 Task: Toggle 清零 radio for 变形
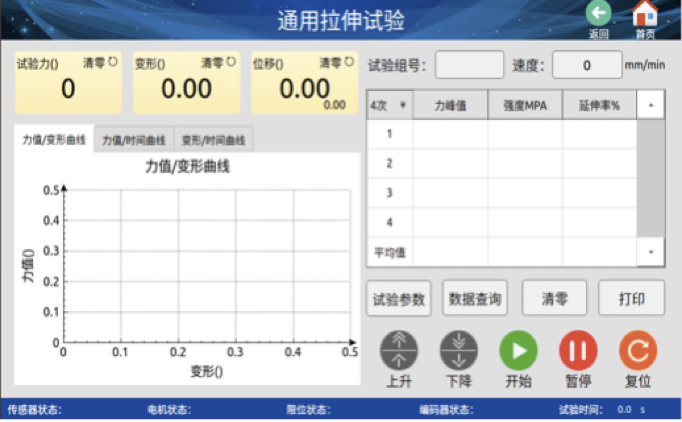tap(231, 62)
